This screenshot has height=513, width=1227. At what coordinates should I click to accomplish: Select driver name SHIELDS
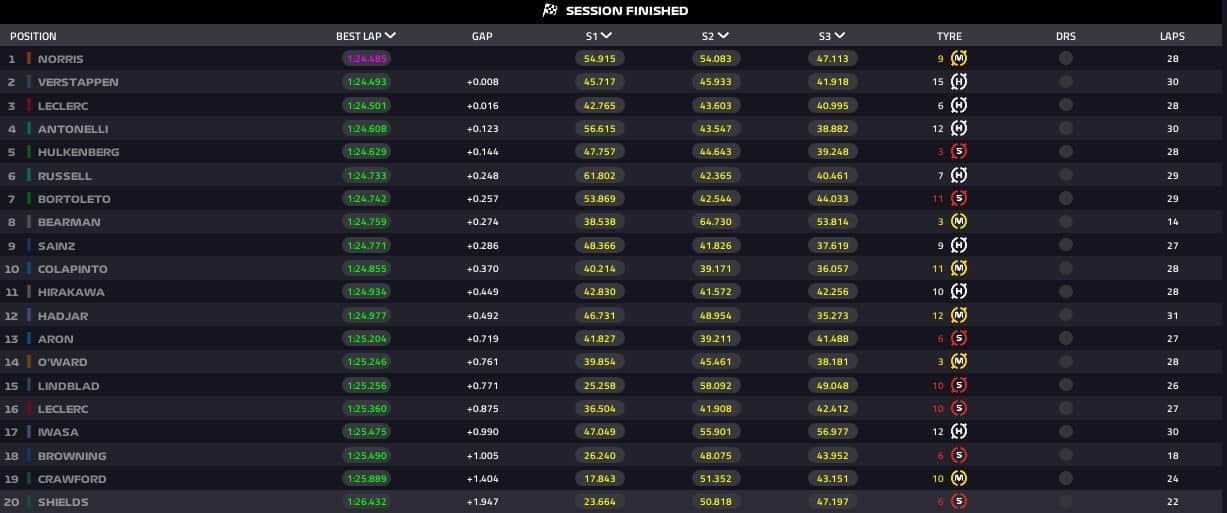(63, 502)
